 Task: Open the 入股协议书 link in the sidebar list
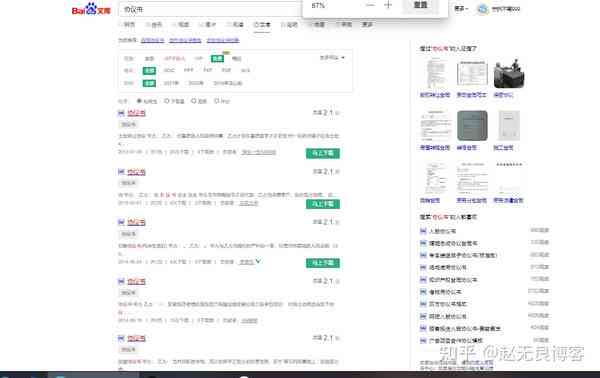[442, 231]
